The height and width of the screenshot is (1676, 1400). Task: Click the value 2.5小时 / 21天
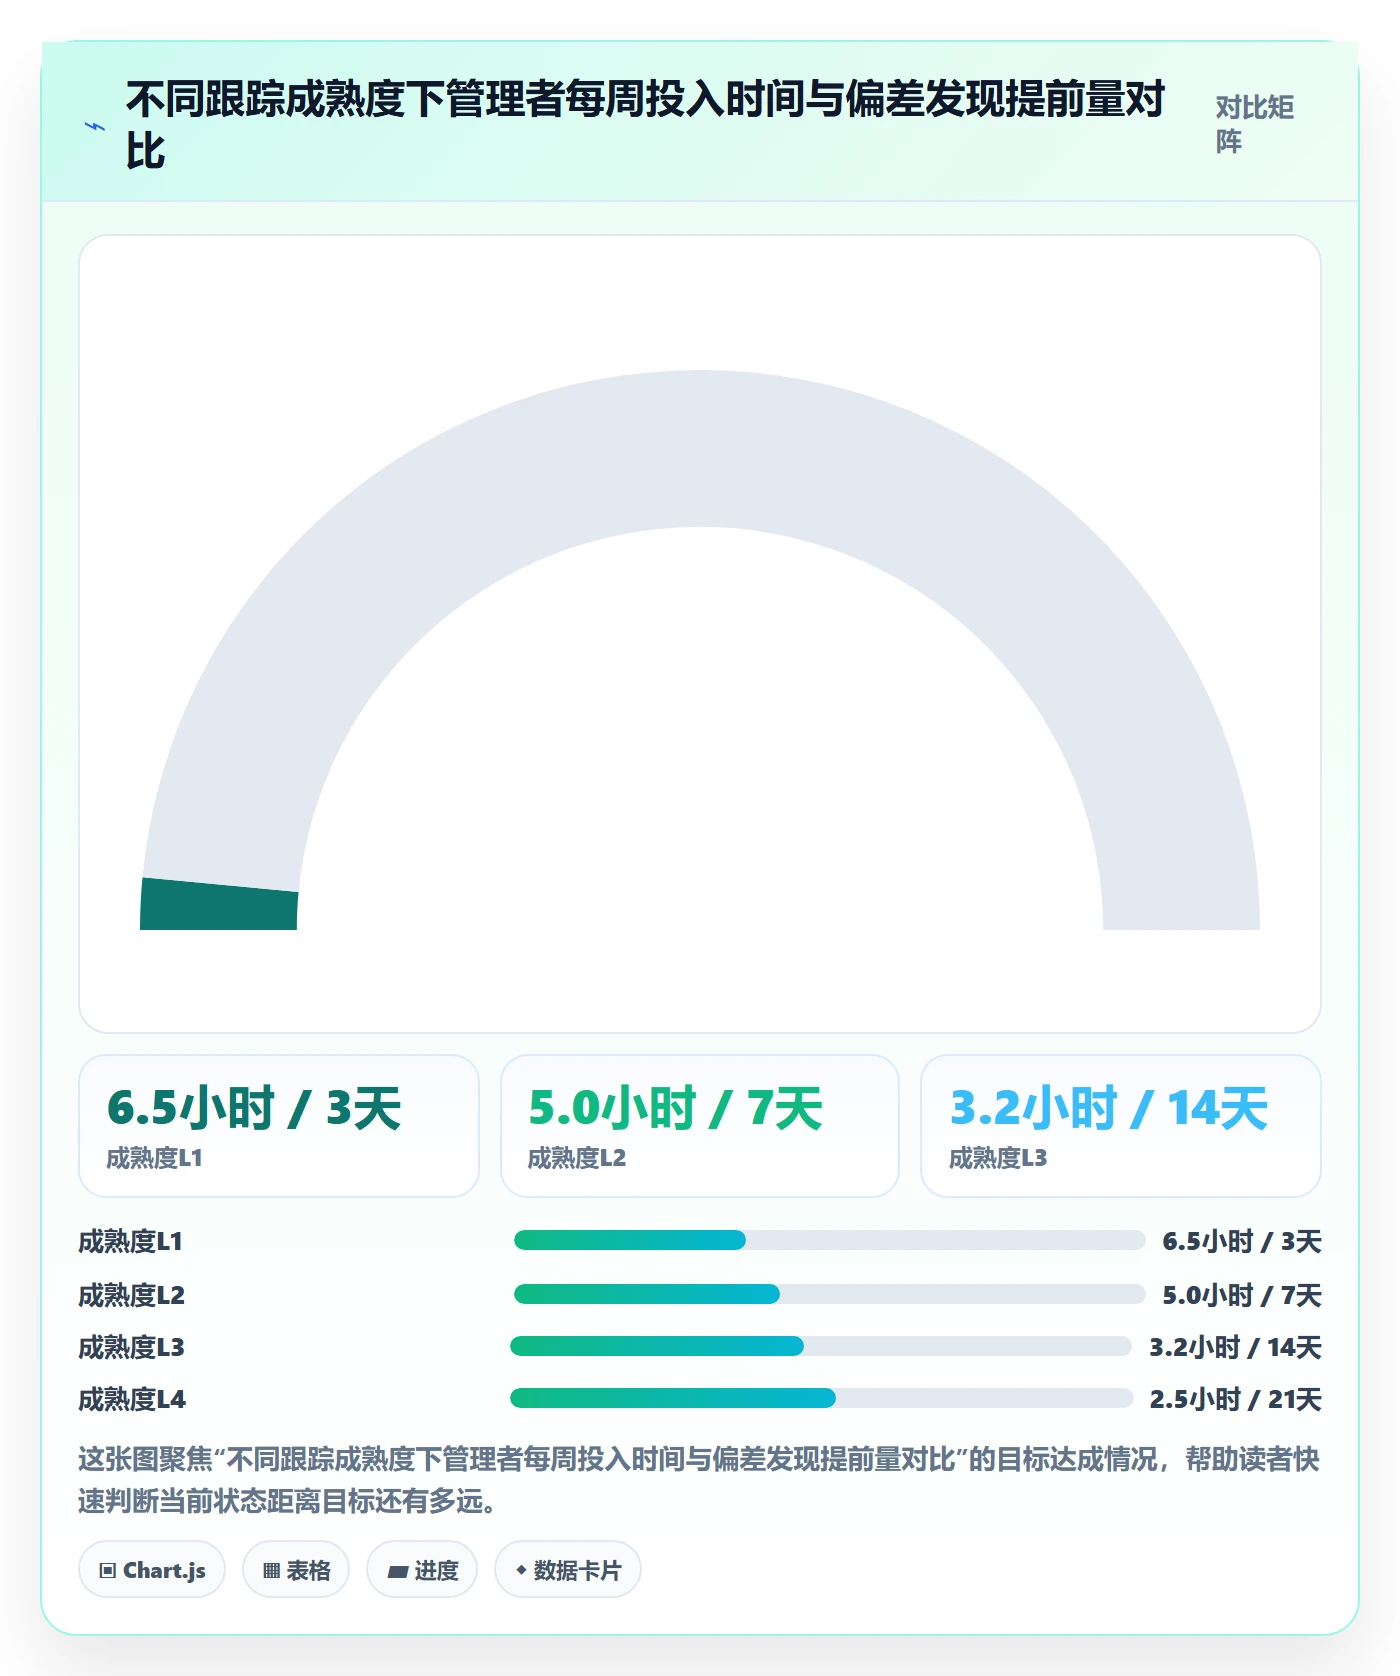[x=1236, y=1399]
